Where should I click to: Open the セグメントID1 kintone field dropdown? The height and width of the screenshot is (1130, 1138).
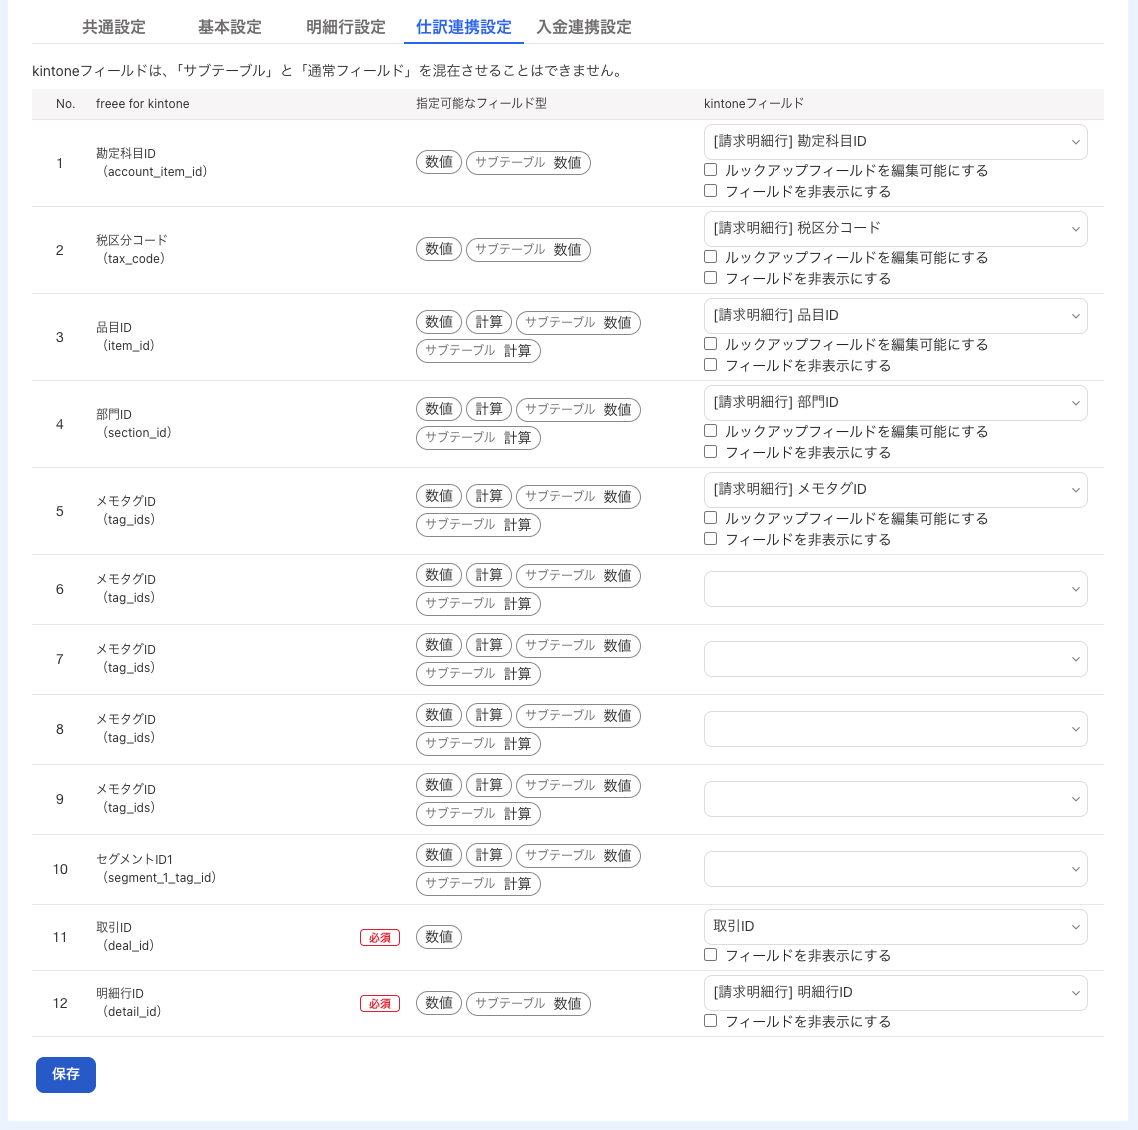895,869
